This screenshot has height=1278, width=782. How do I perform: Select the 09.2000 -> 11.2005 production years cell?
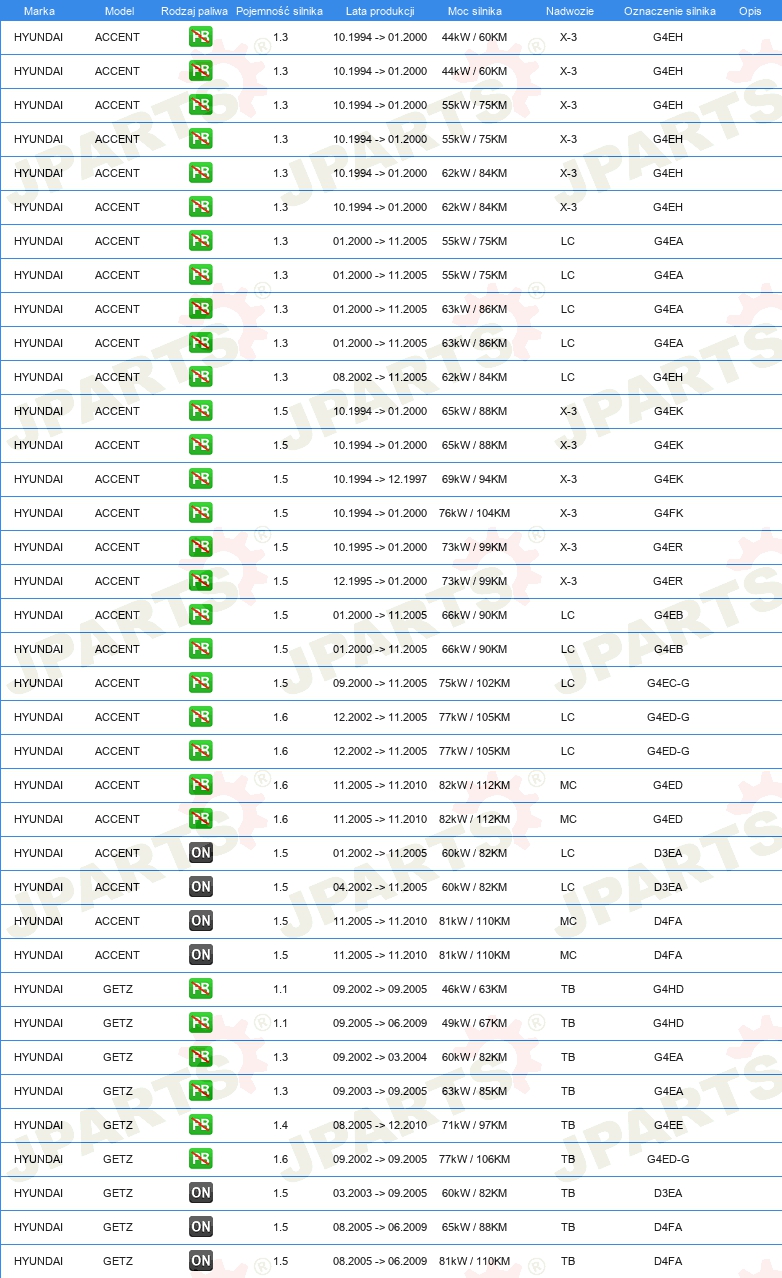tap(380, 683)
